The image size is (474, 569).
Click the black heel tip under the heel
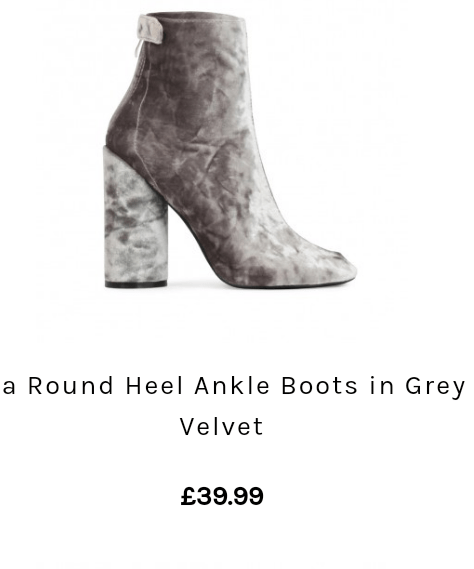[136, 284]
